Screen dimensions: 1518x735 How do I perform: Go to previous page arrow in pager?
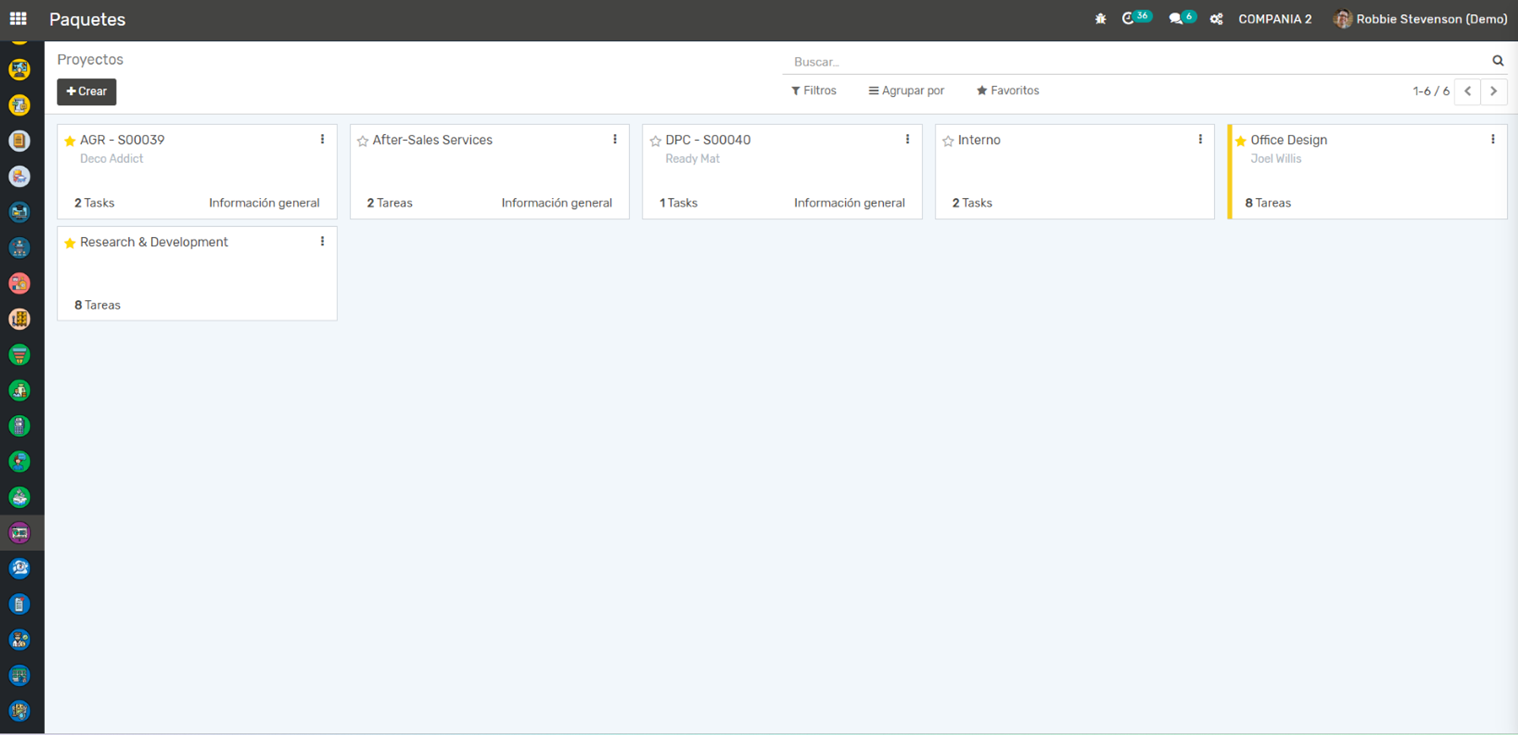point(1467,91)
